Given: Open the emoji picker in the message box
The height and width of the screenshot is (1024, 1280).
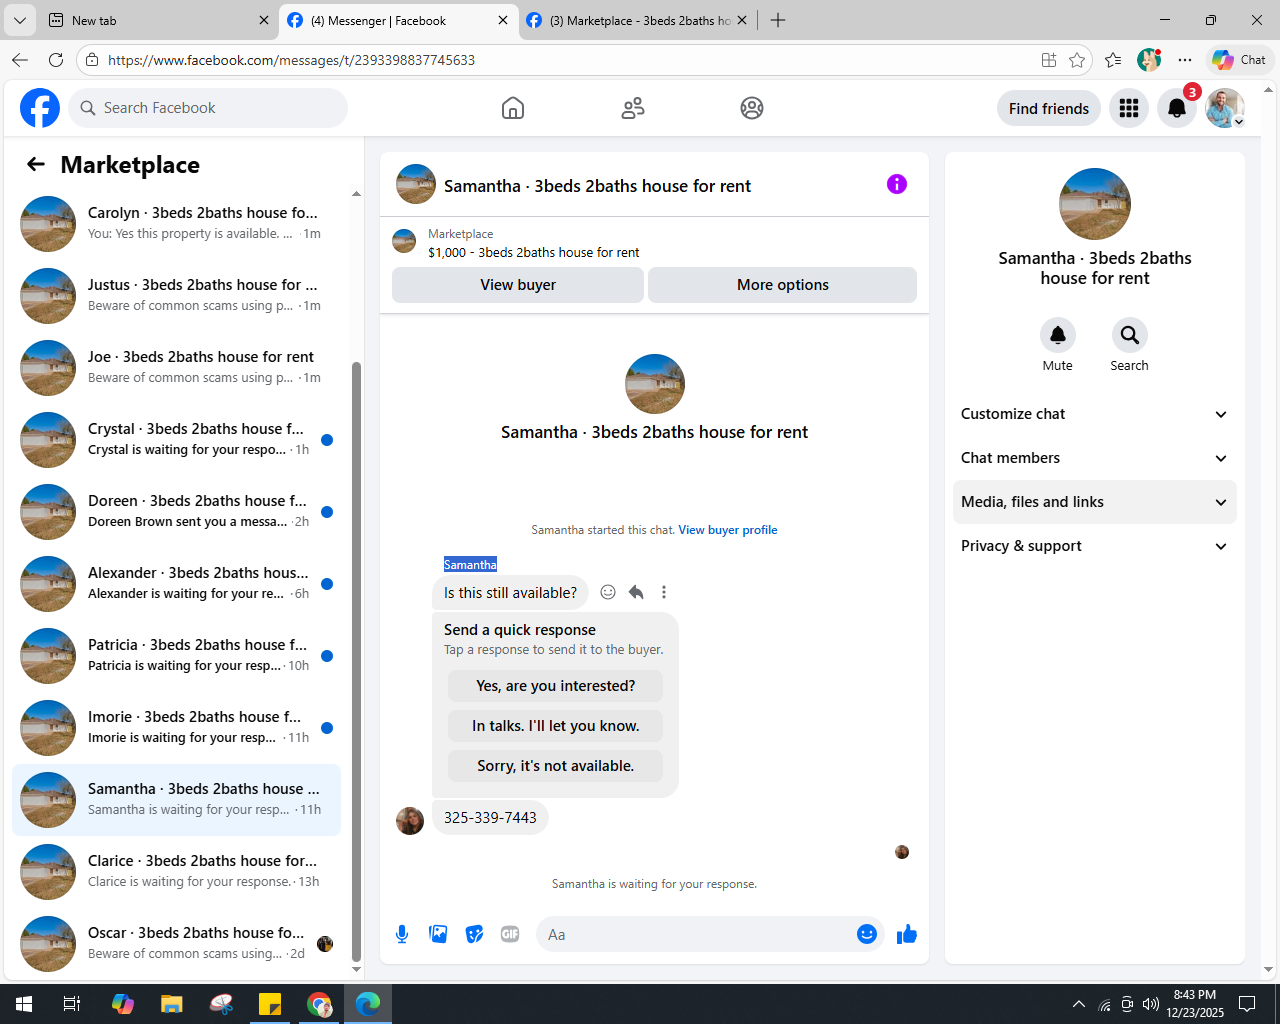Looking at the screenshot, I should coord(867,934).
